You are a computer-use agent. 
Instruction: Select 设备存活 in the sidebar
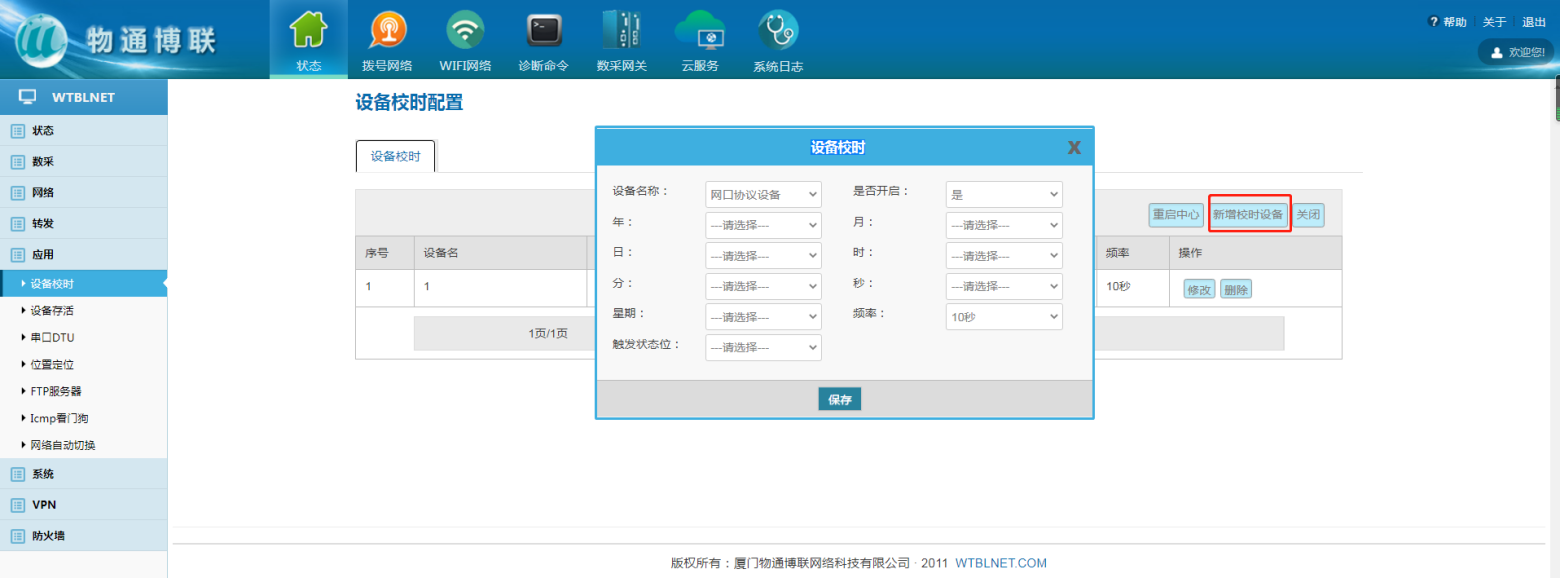click(x=52, y=311)
